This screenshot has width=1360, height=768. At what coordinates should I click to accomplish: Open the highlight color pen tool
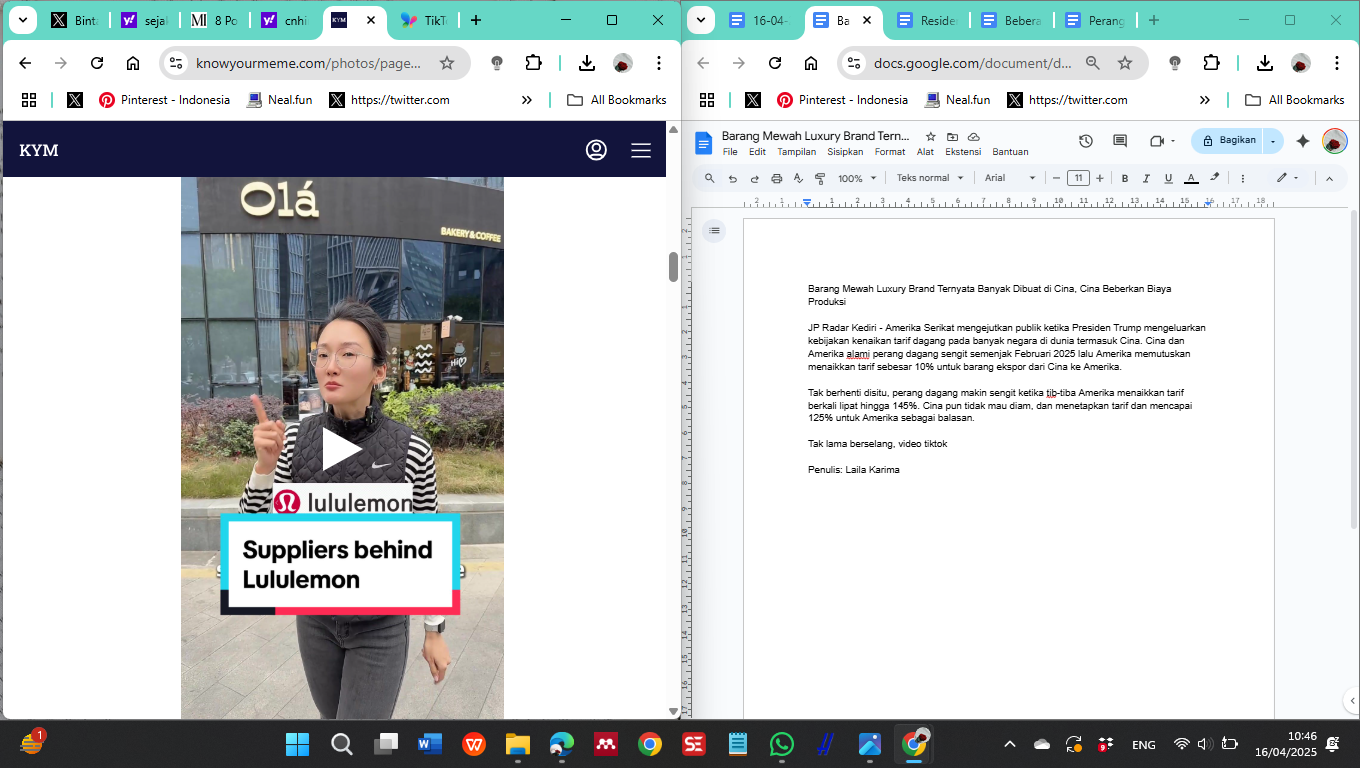coord(1215,178)
